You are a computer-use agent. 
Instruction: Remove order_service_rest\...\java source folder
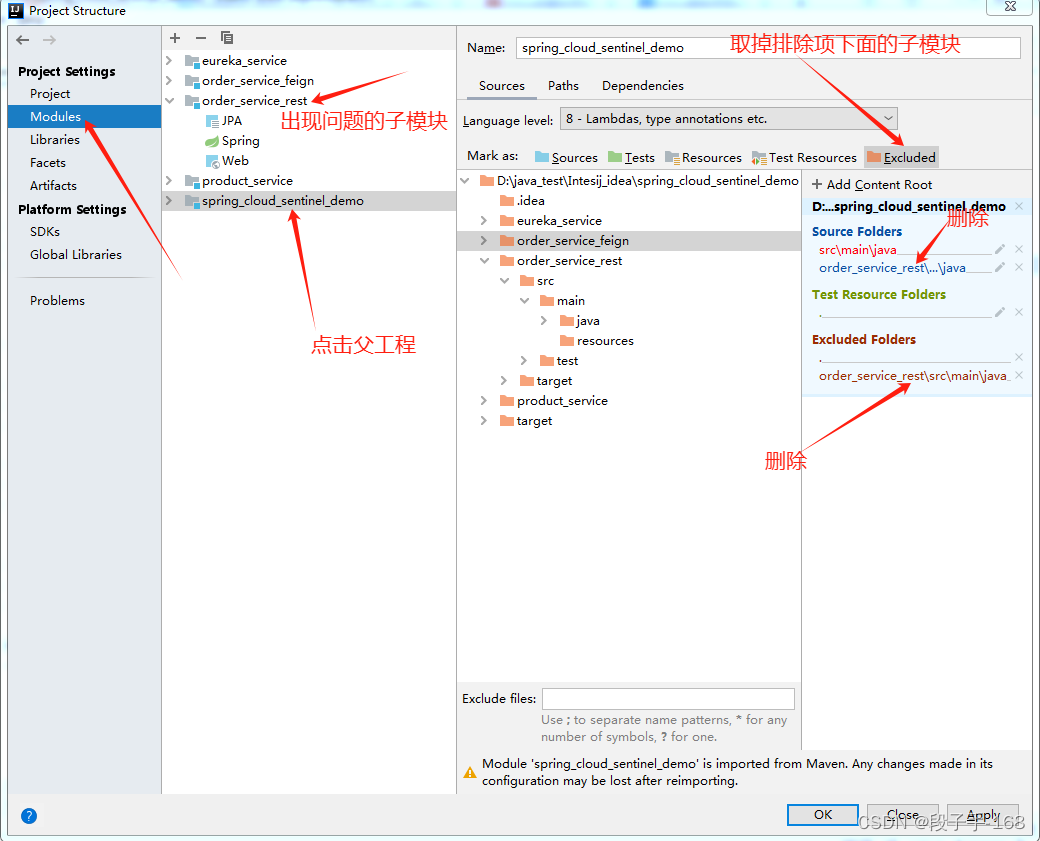1019,267
